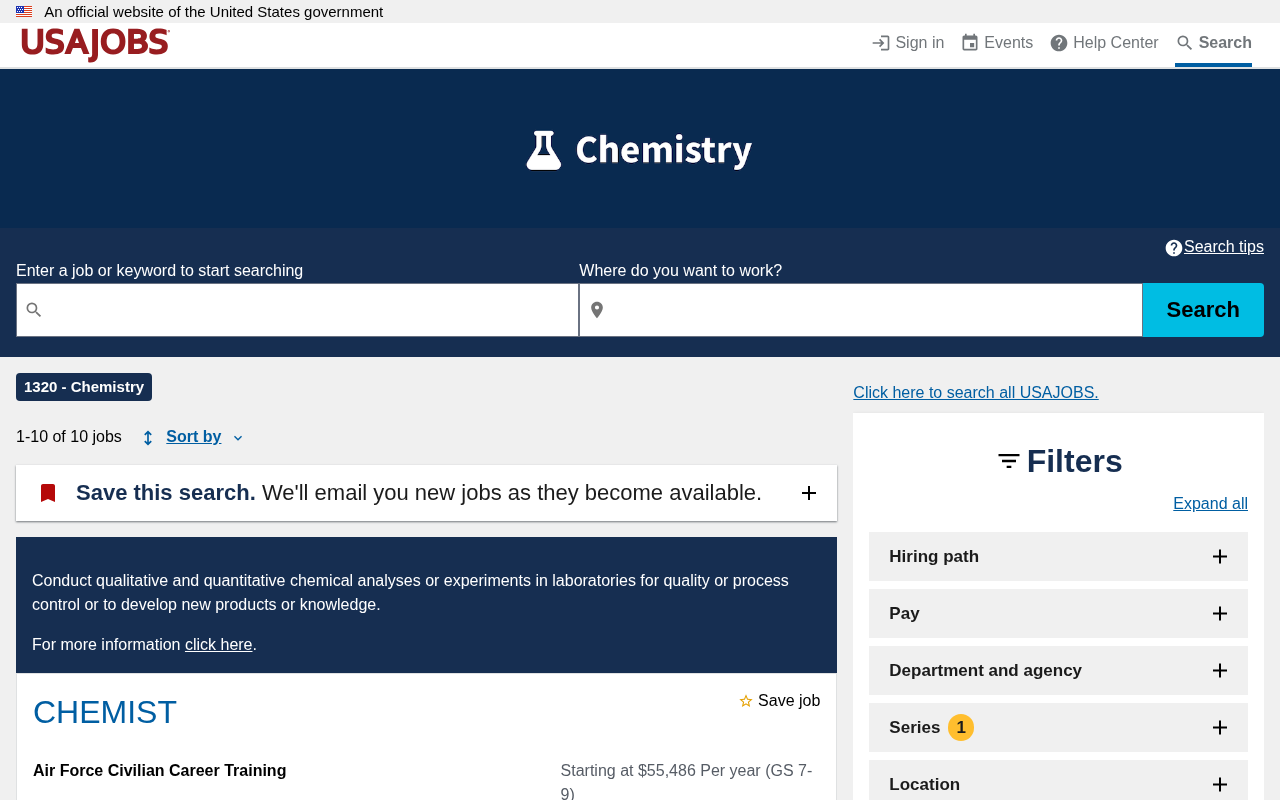Click the USAJOBS logo
The height and width of the screenshot is (800, 1280).
coord(95,44)
